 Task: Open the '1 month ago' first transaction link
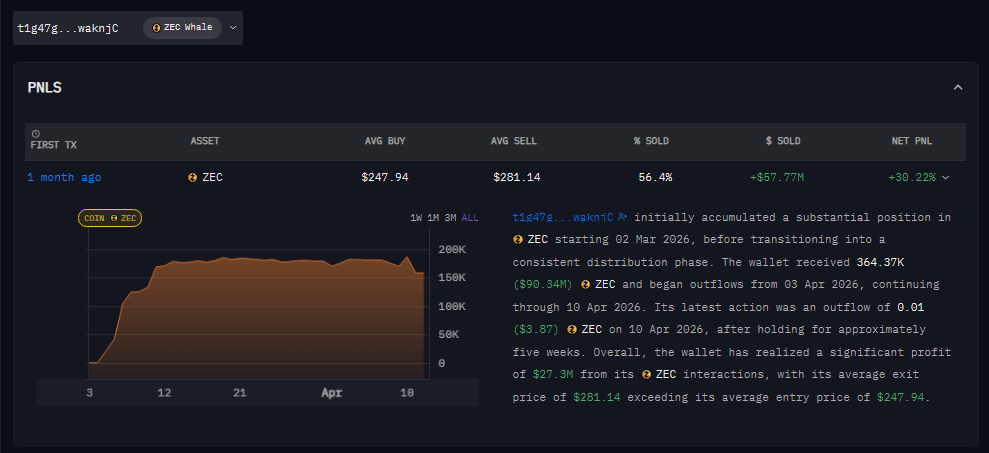pos(64,177)
